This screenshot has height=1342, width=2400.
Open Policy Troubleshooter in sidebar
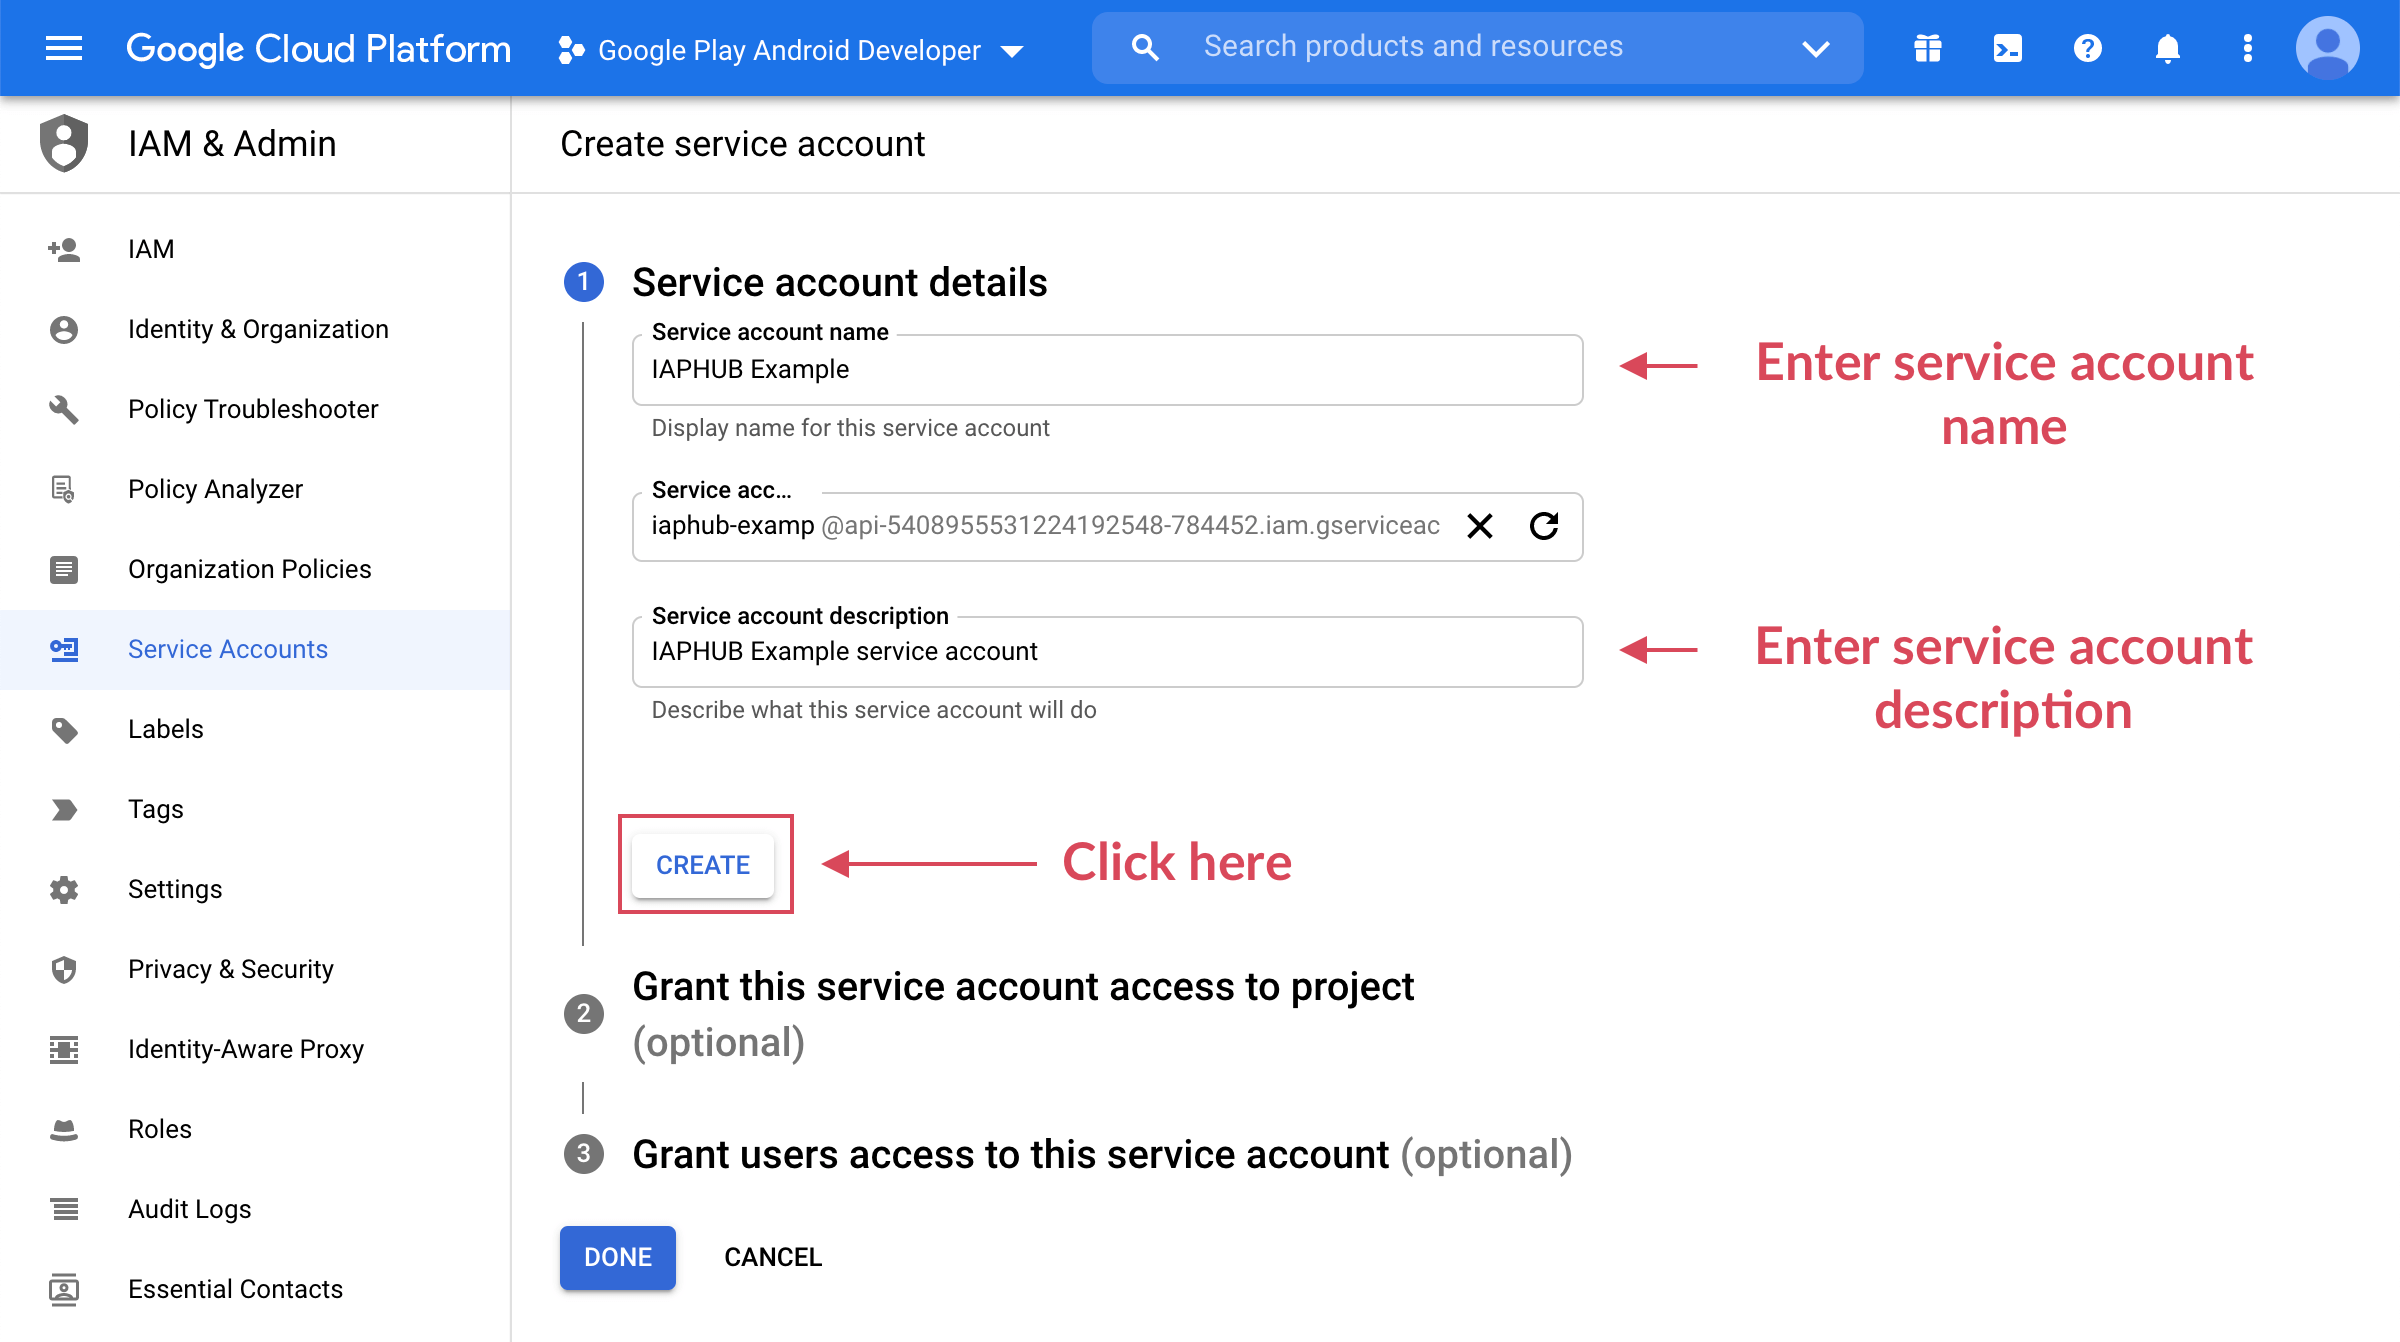point(253,409)
